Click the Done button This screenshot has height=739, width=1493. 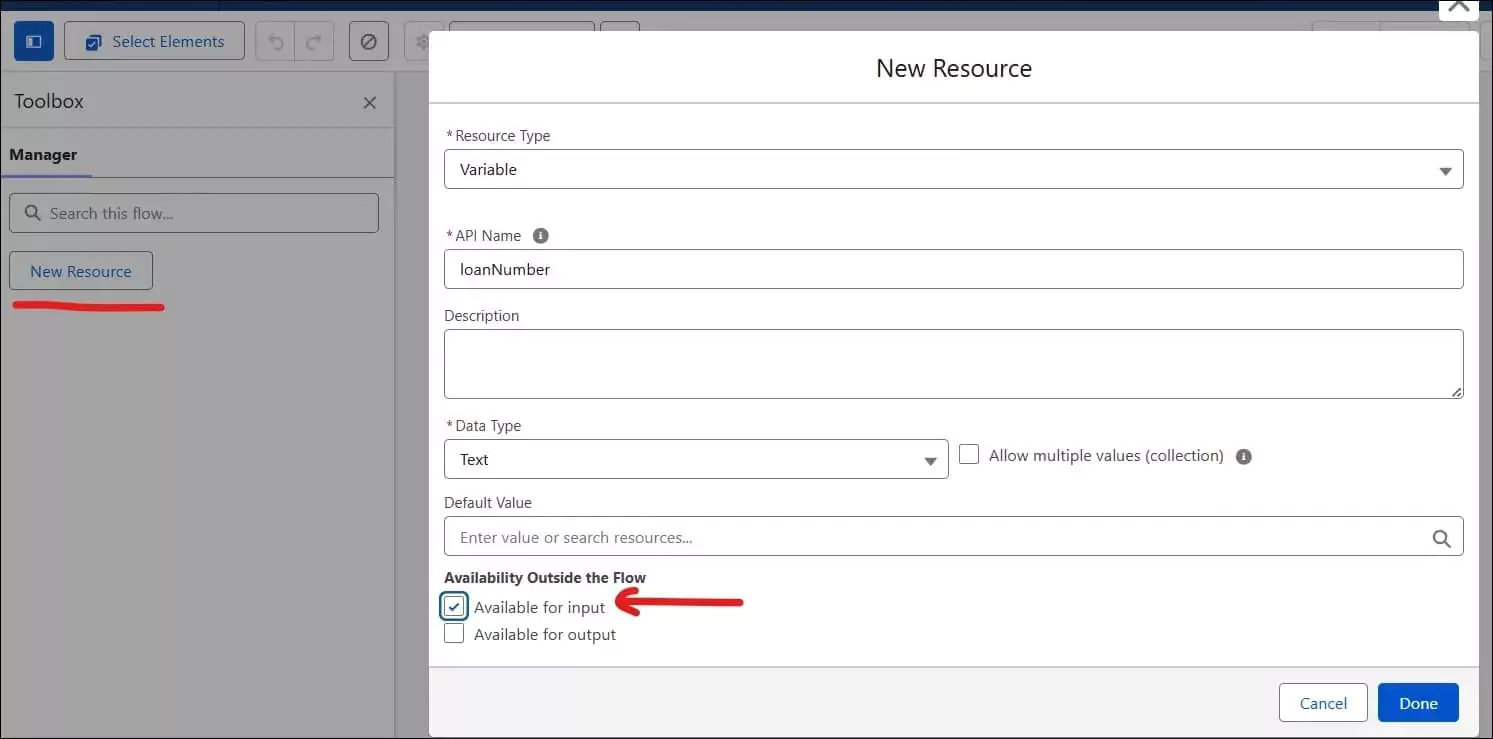click(x=1418, y=702)
